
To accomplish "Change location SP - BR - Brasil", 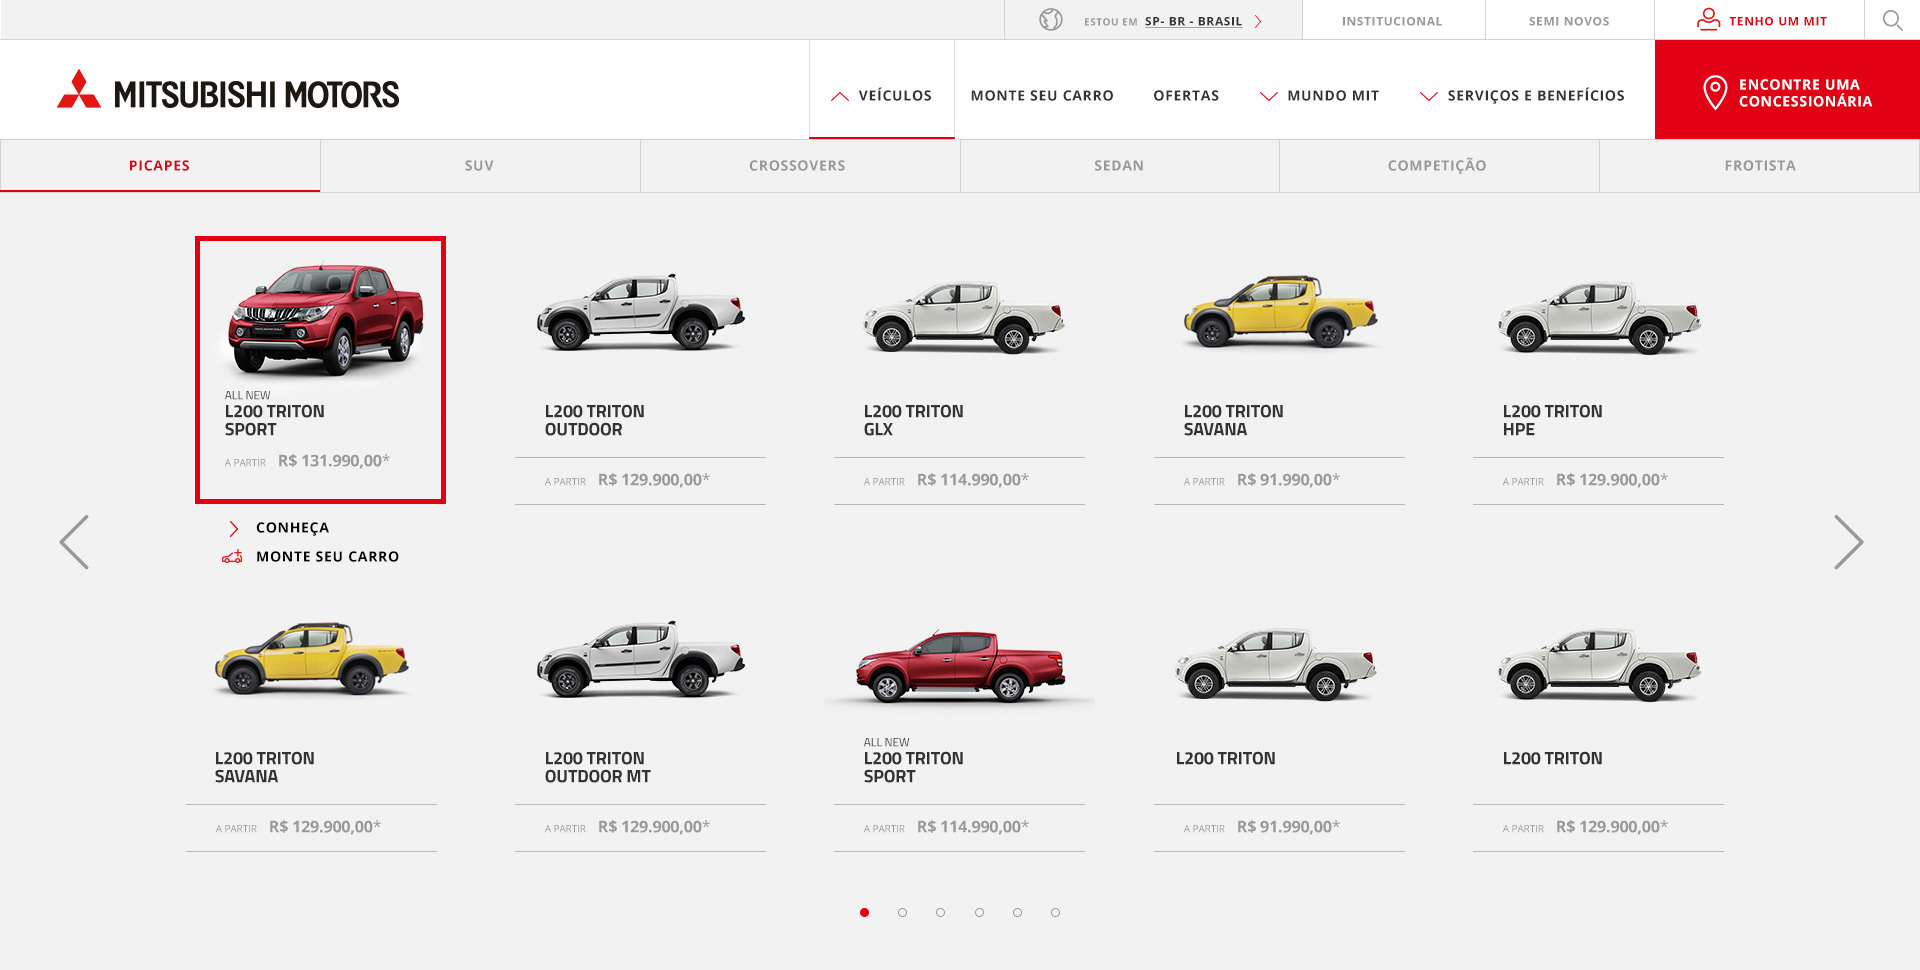I will [1193, 21].
